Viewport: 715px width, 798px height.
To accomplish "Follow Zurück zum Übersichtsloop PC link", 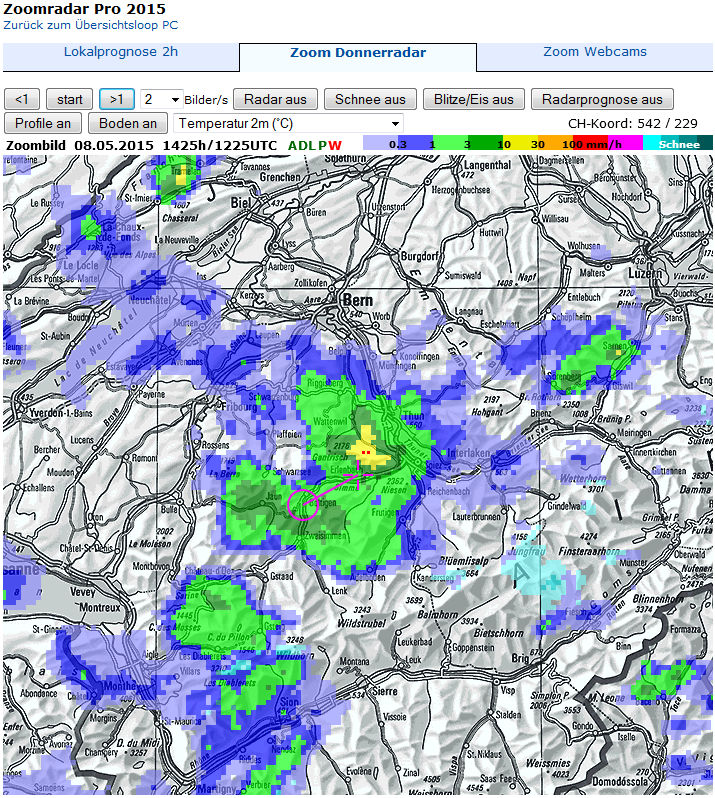I will click(91, 25).
